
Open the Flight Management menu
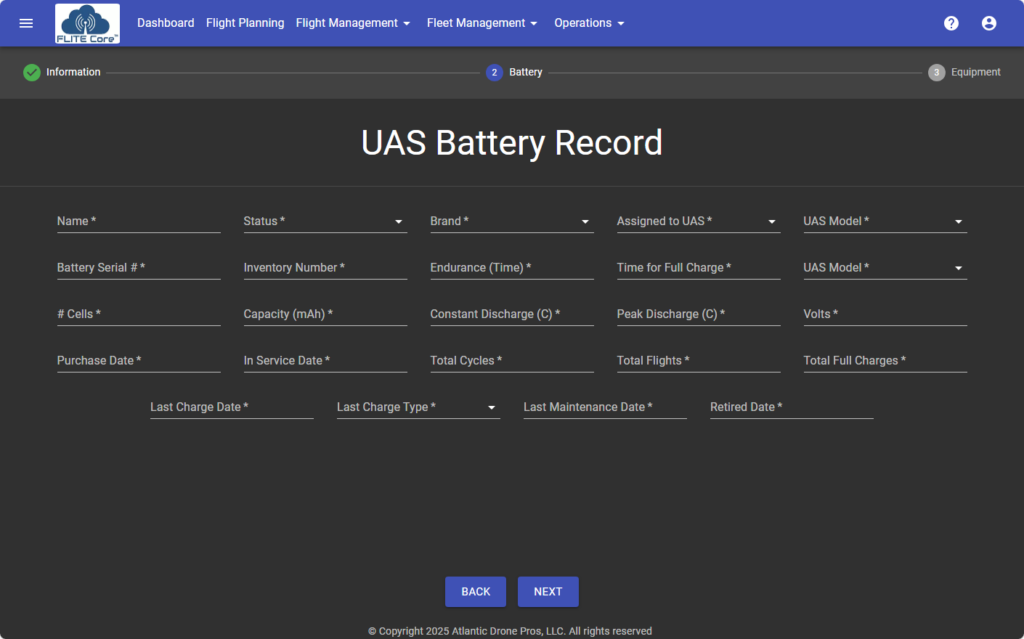point(353,23)
